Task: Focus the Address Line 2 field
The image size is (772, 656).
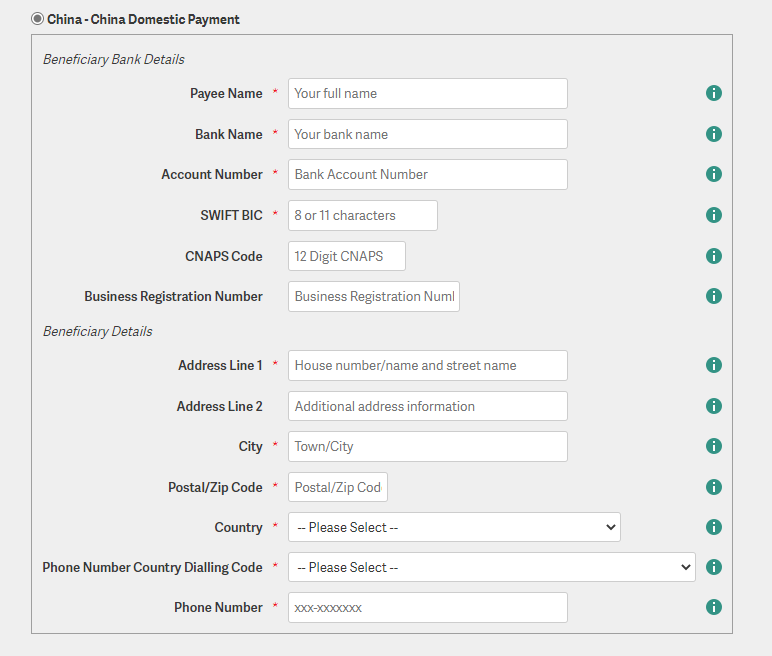Action: [x=427, y=406]
